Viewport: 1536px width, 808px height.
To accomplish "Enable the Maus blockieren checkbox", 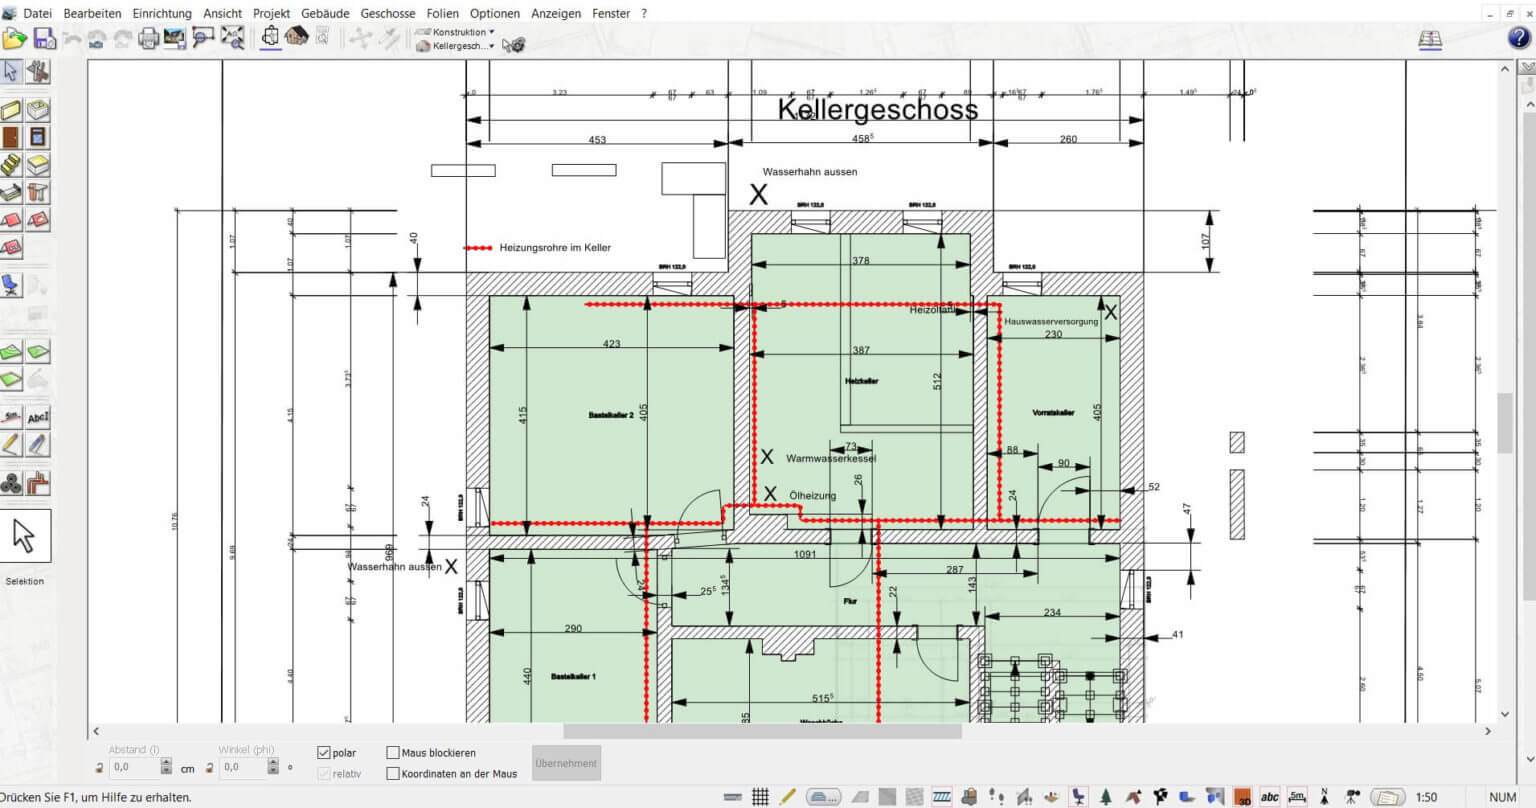I will (x=393, y=752).
